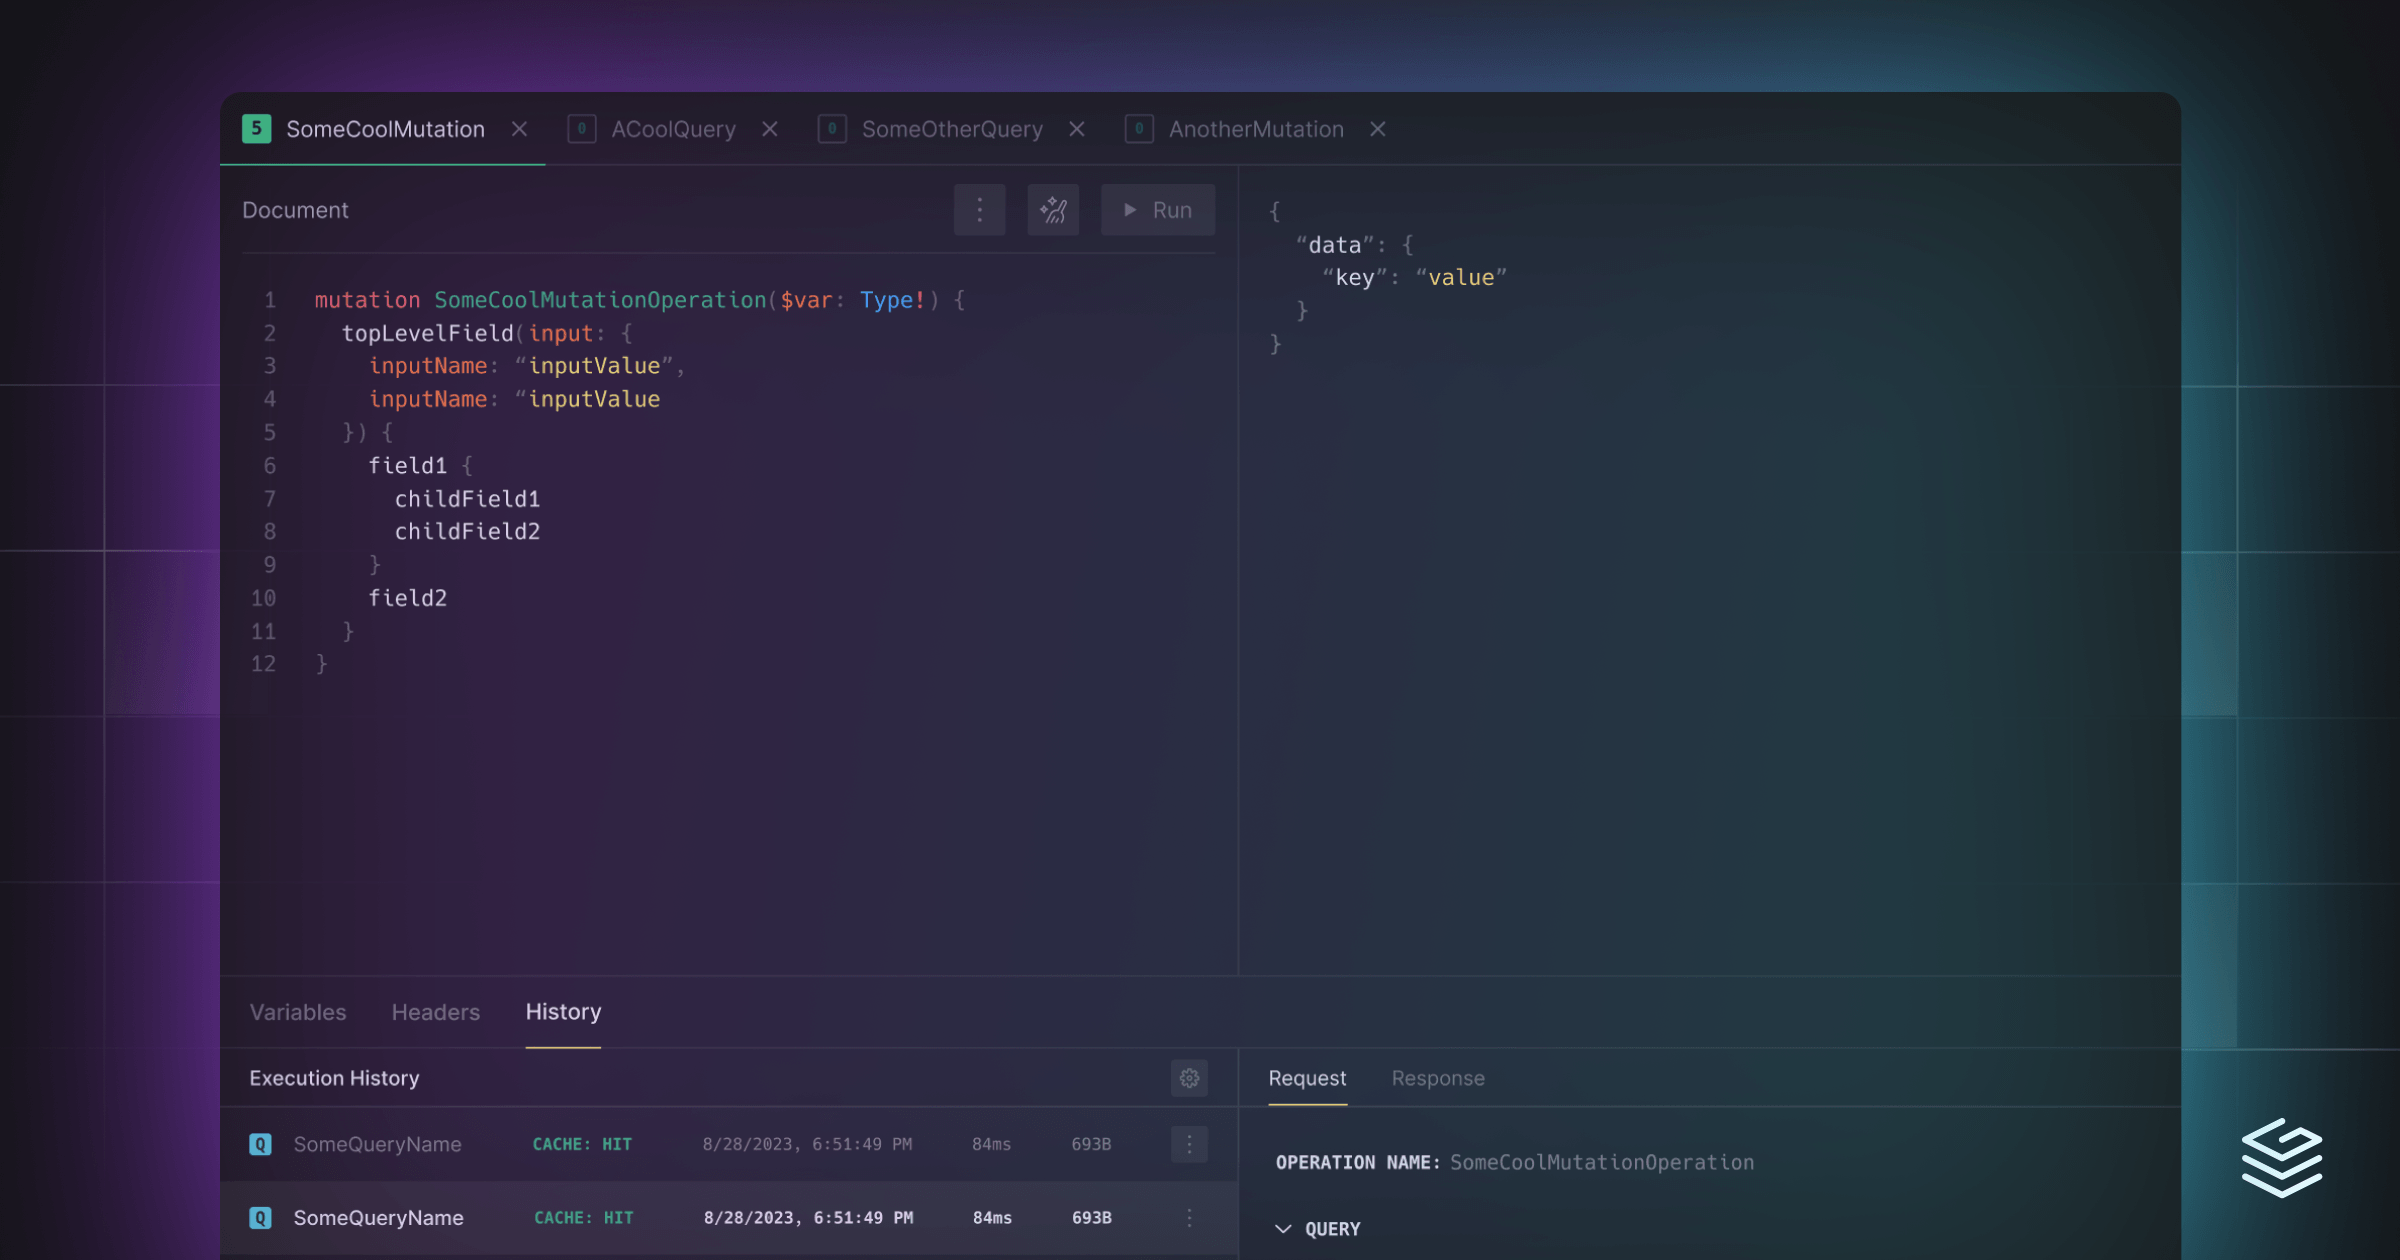Viewport: 2400px width, 1260px height.
Task: Click the Q icon of first history row
Action: 260,1144
